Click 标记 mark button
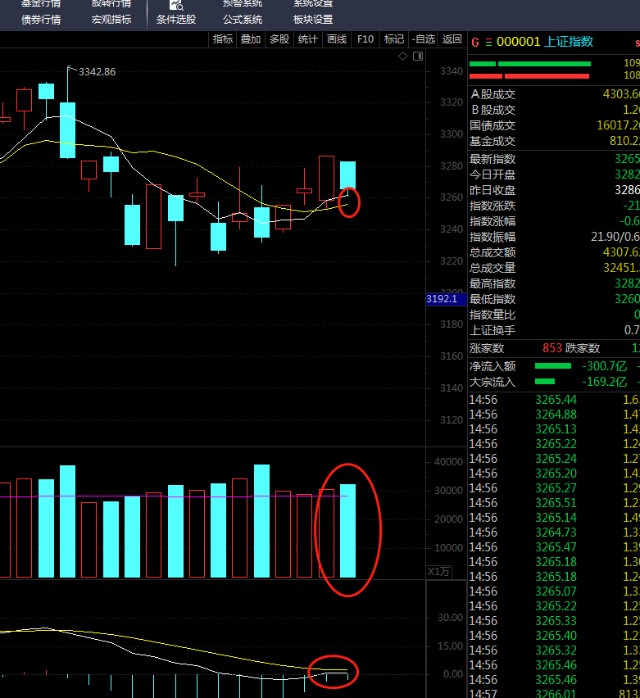Viewport: 640px width, 698px height. click(394, 39)
